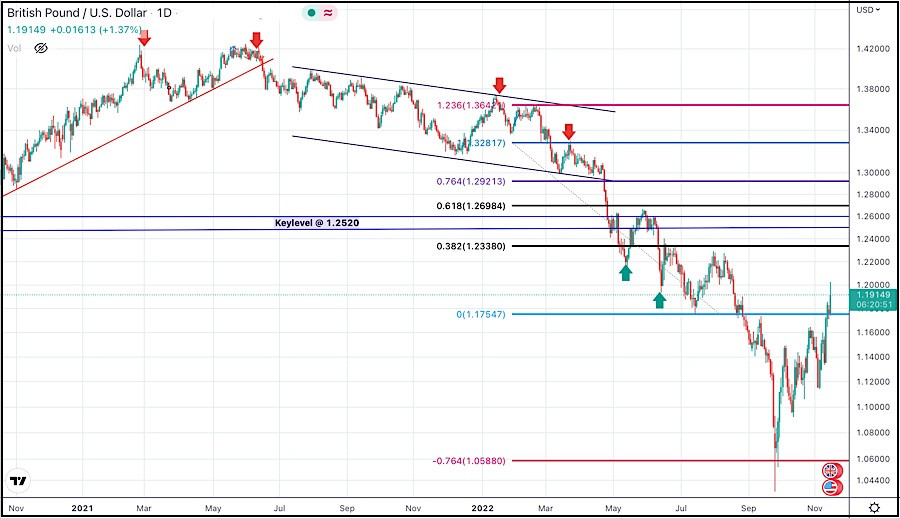Viewport: 900px width, 519px height.
Task: Toggle the volume indicator visibility eye icon
Action: pos(41,48)
